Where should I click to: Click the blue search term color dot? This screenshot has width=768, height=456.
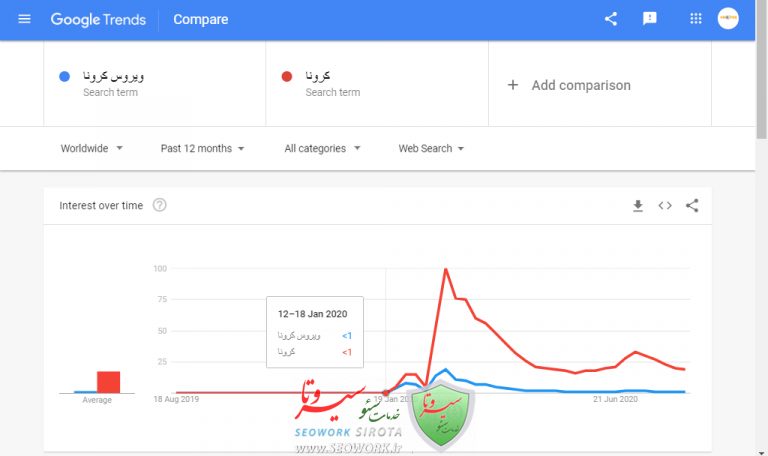click(x=65, y=76)
